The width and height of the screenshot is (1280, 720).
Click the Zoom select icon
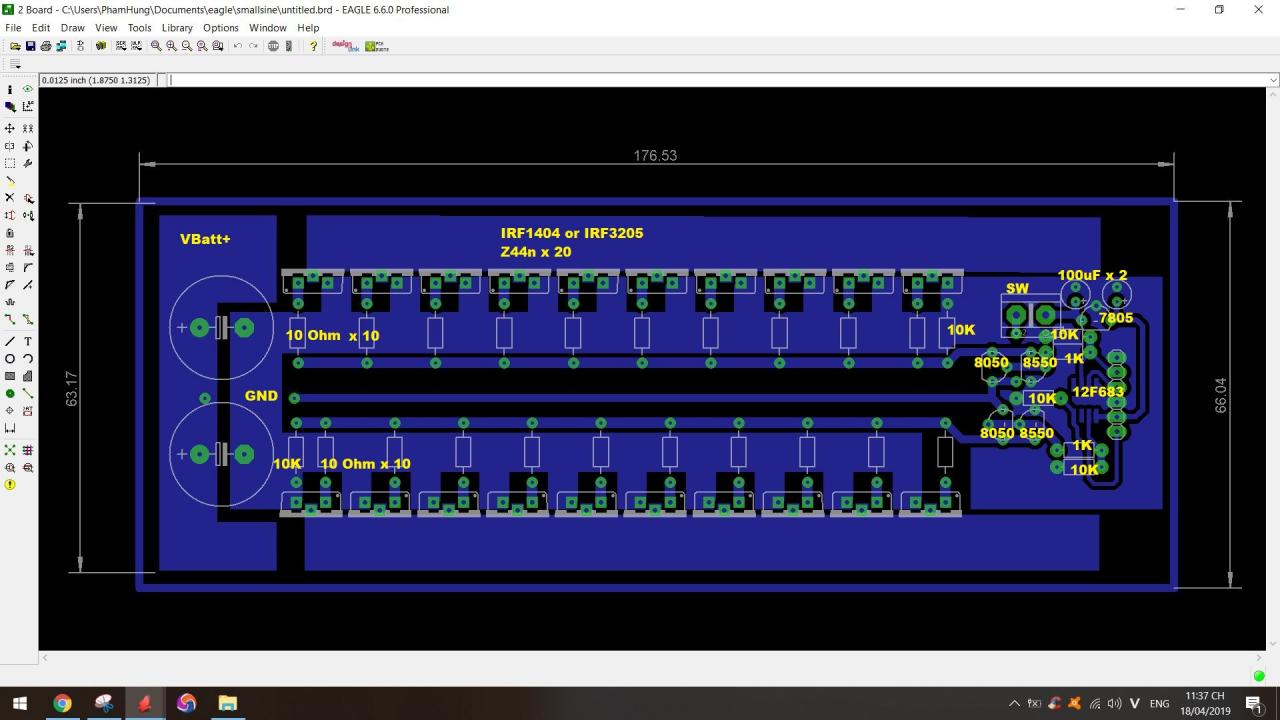217,46
